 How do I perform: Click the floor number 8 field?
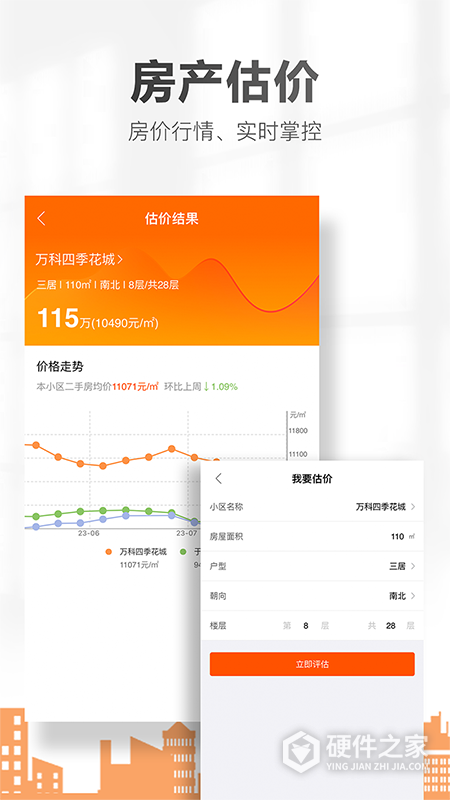(x=306, y=626)
